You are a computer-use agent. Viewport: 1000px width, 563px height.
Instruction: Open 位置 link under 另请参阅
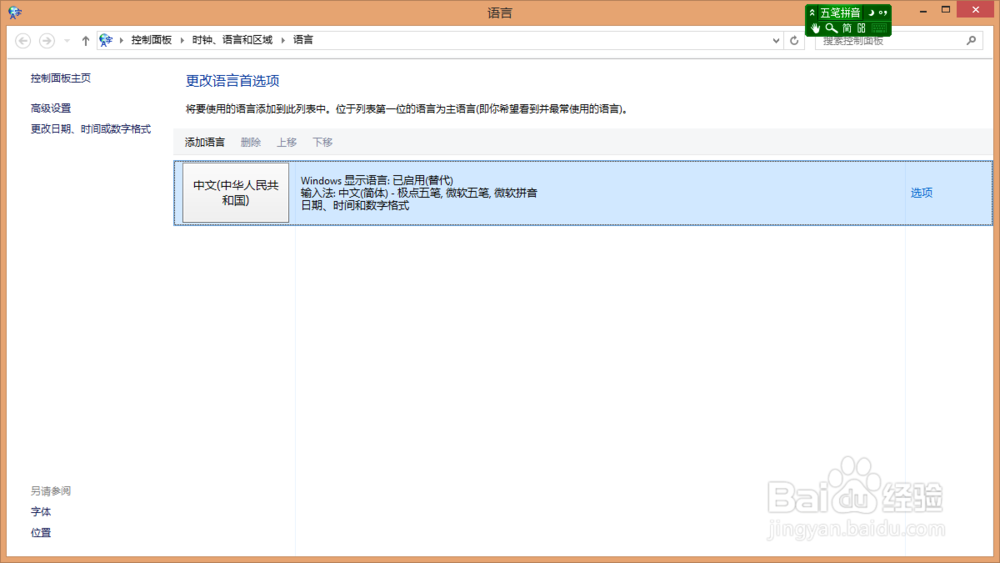(x=41, y=532)
